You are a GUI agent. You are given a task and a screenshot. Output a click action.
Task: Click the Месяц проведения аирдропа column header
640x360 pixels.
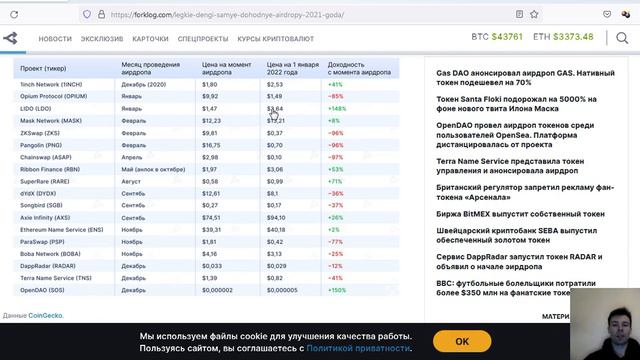pyautogui.click(x=151, y=68)
